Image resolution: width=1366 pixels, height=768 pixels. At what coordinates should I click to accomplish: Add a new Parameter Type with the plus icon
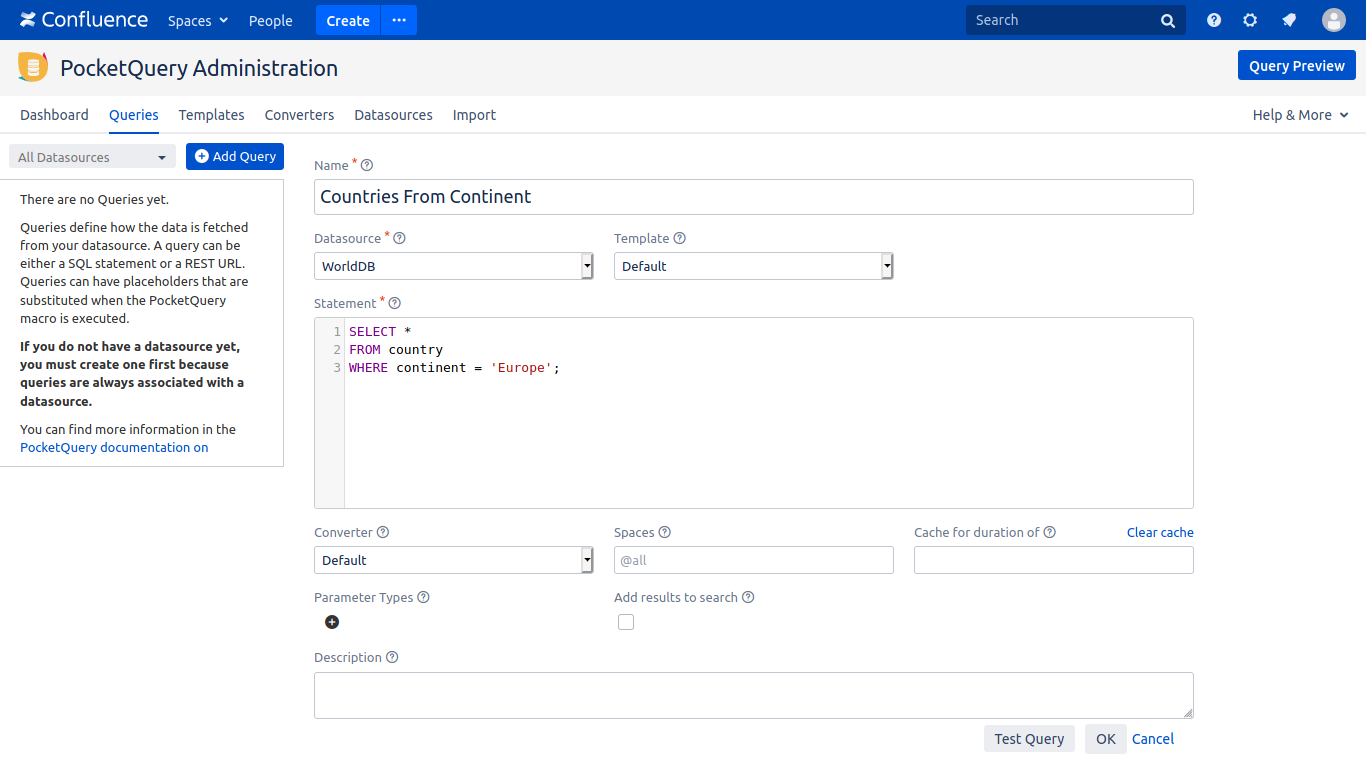pyautogui.click(x=331, y=621)
